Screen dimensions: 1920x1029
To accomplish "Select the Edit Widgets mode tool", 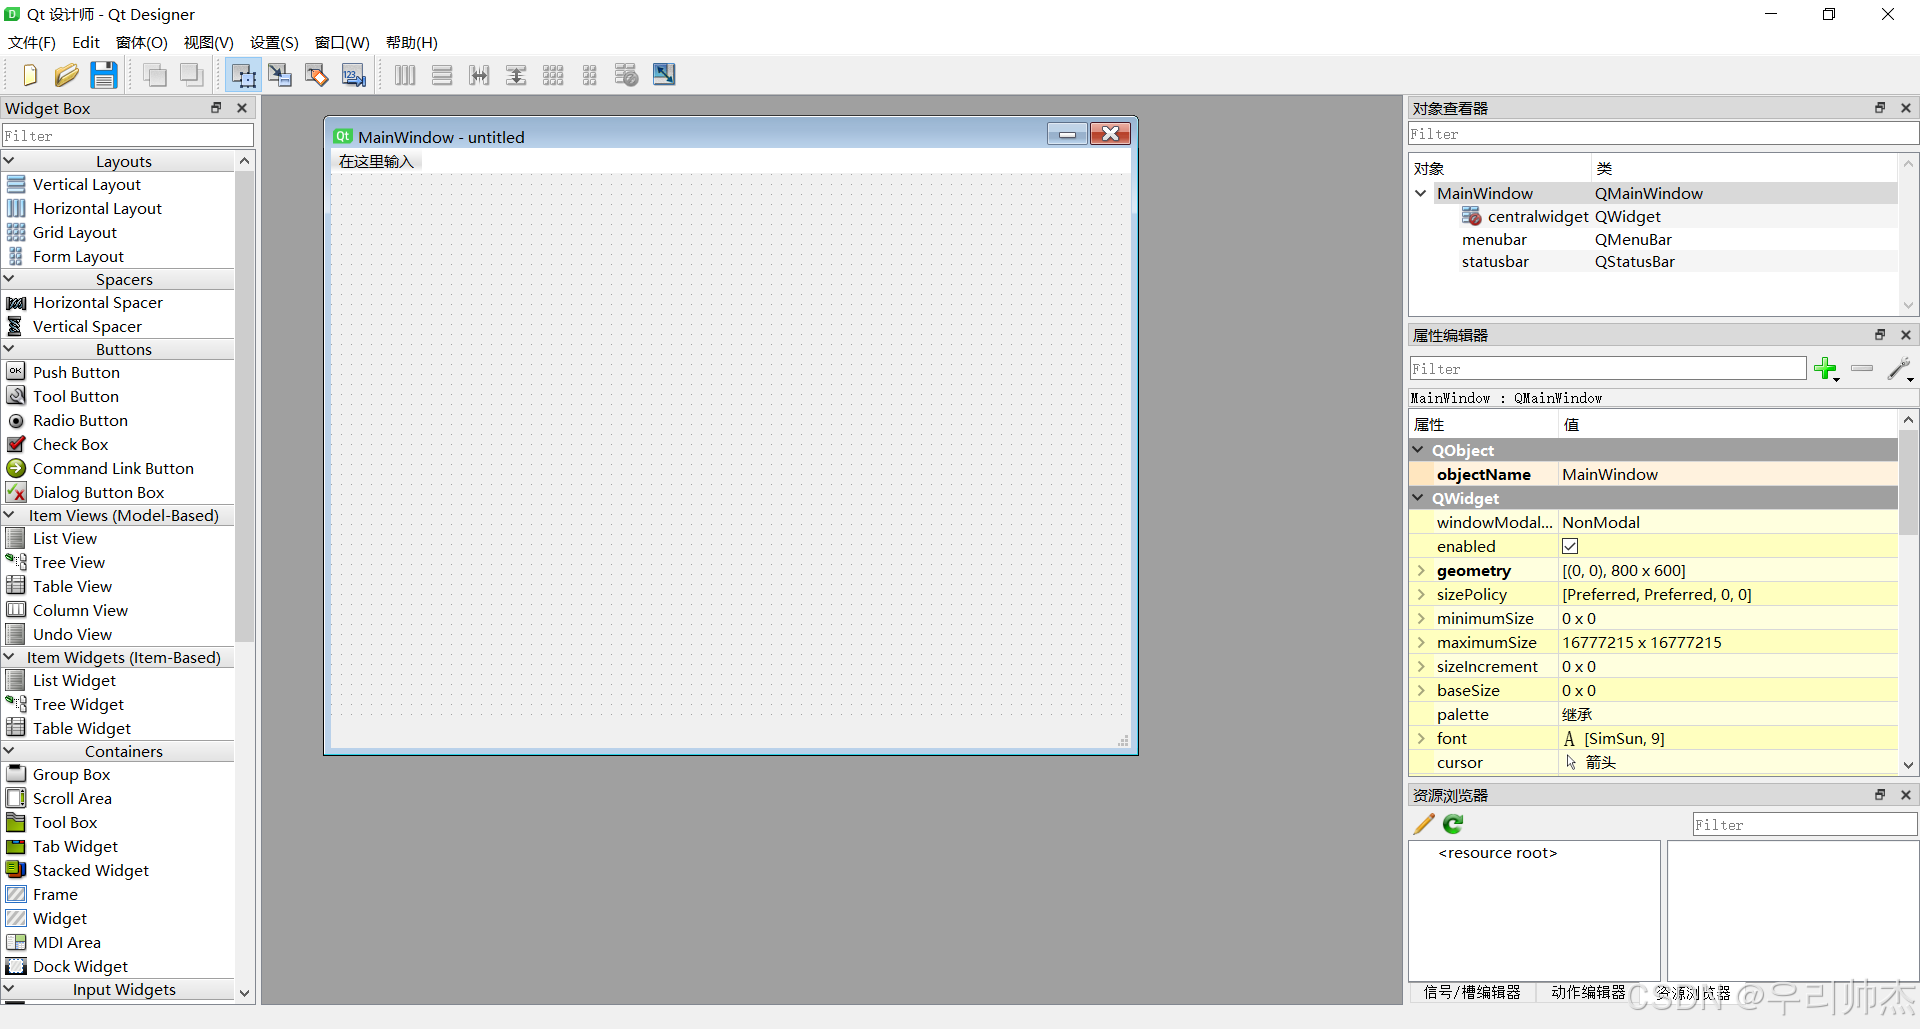I will tap(243, 74).
